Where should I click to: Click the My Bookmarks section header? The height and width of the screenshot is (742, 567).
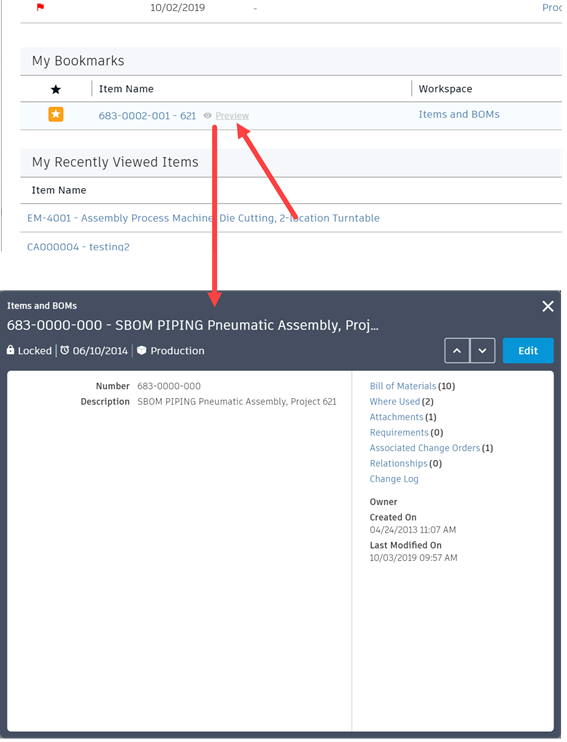pos(78,61)
